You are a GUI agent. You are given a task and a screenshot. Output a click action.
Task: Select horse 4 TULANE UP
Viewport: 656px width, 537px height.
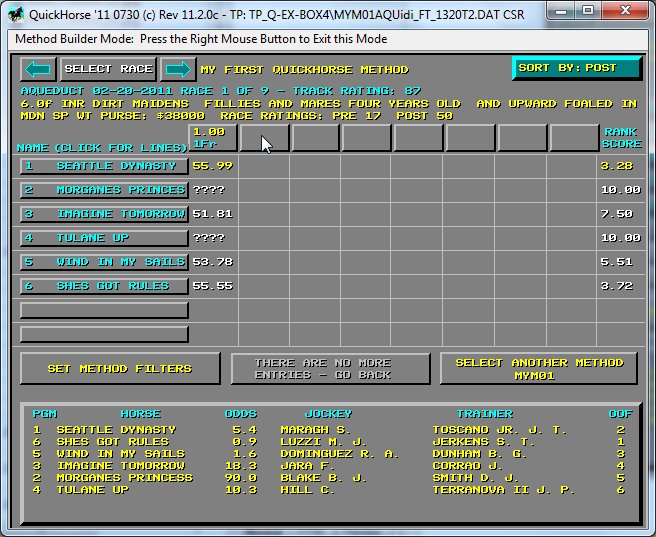[x=104, y=238]
